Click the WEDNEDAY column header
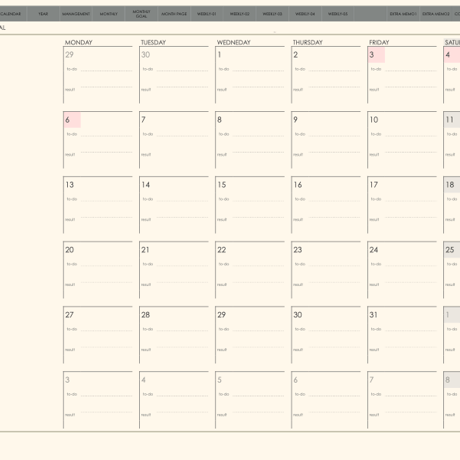460x460 pixels. point(234,42)
